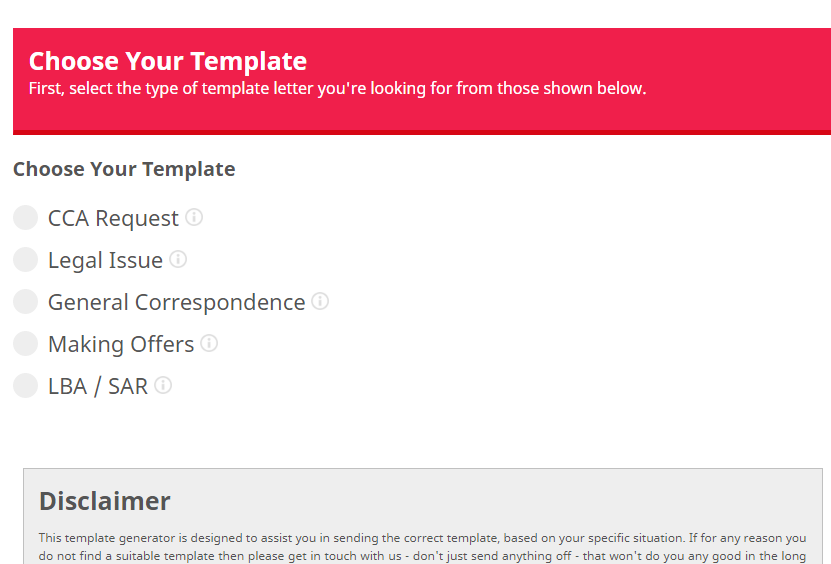Click the Legal Issue label text
This screenshot has width=831, height=564.
coord(105,260)
